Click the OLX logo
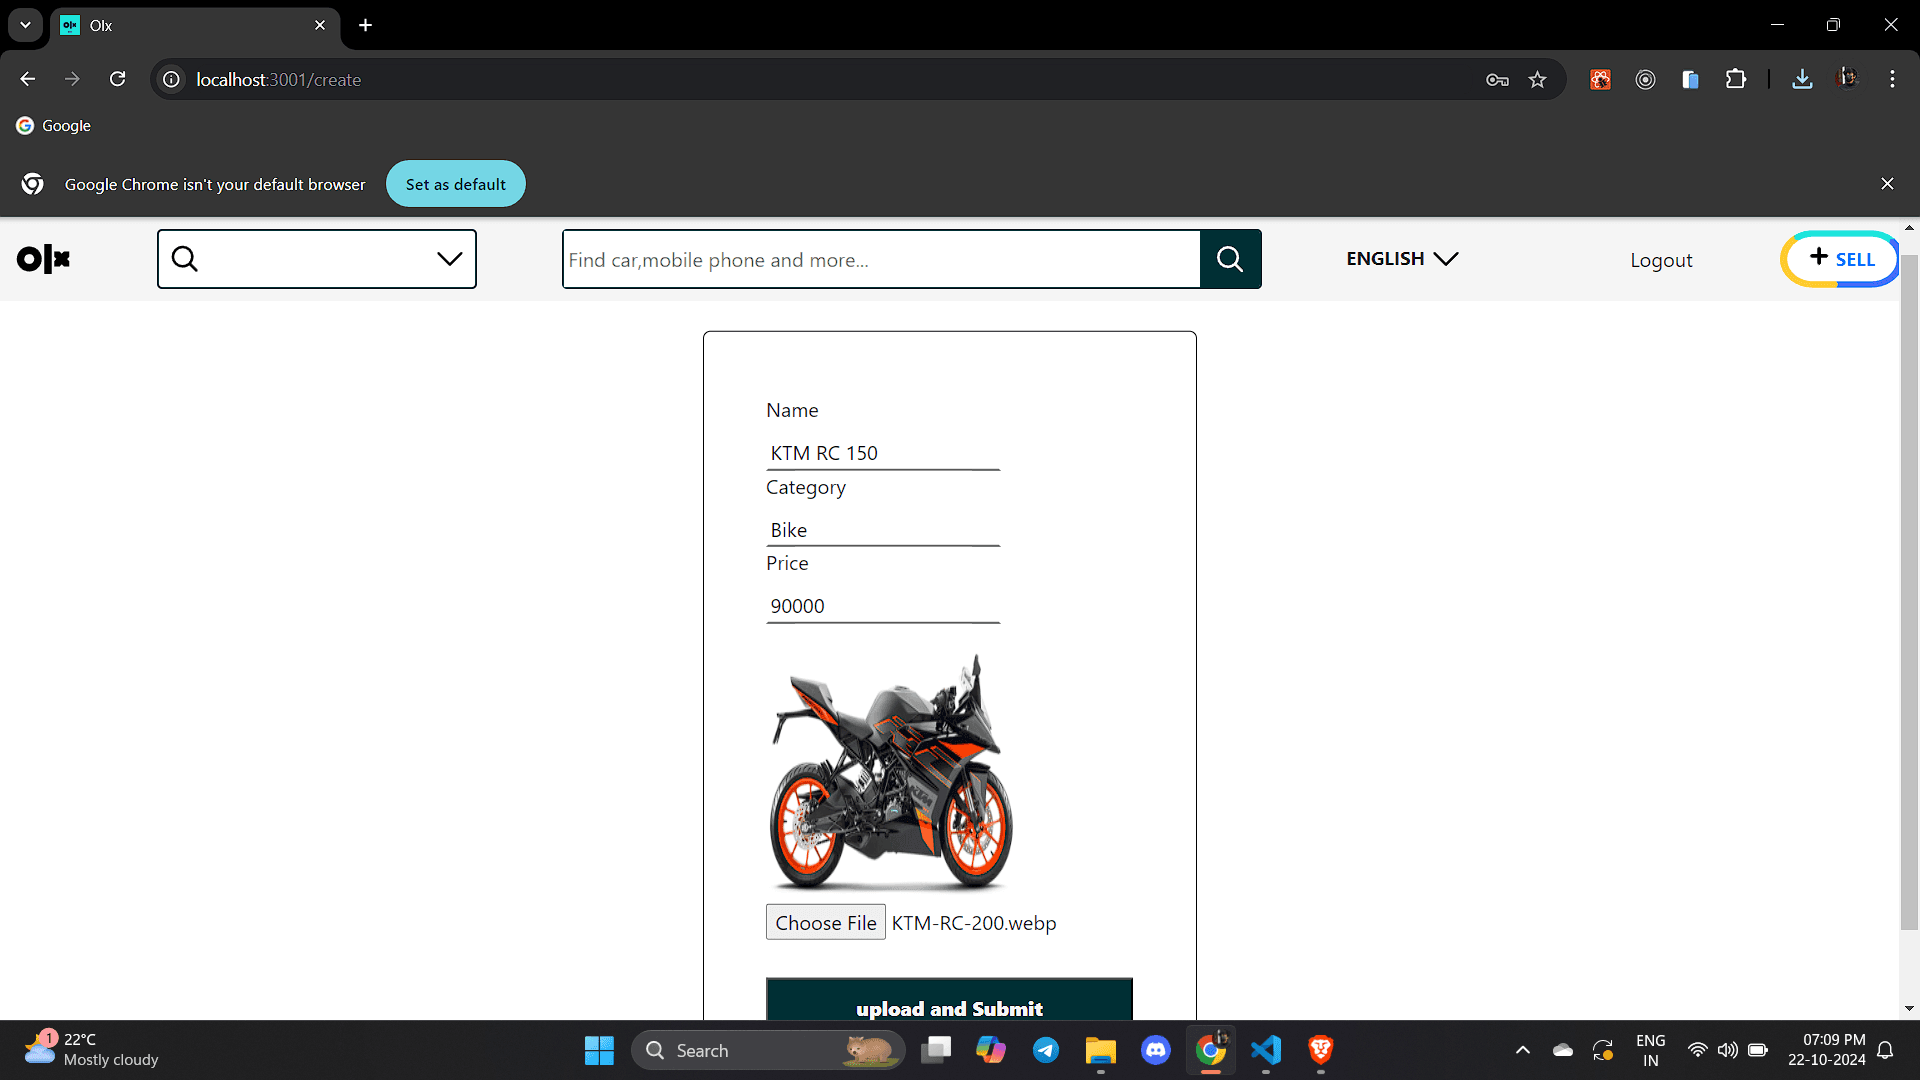This screenshot has width=1920, height=1080. pyautogui.click(x=44, y=259)
